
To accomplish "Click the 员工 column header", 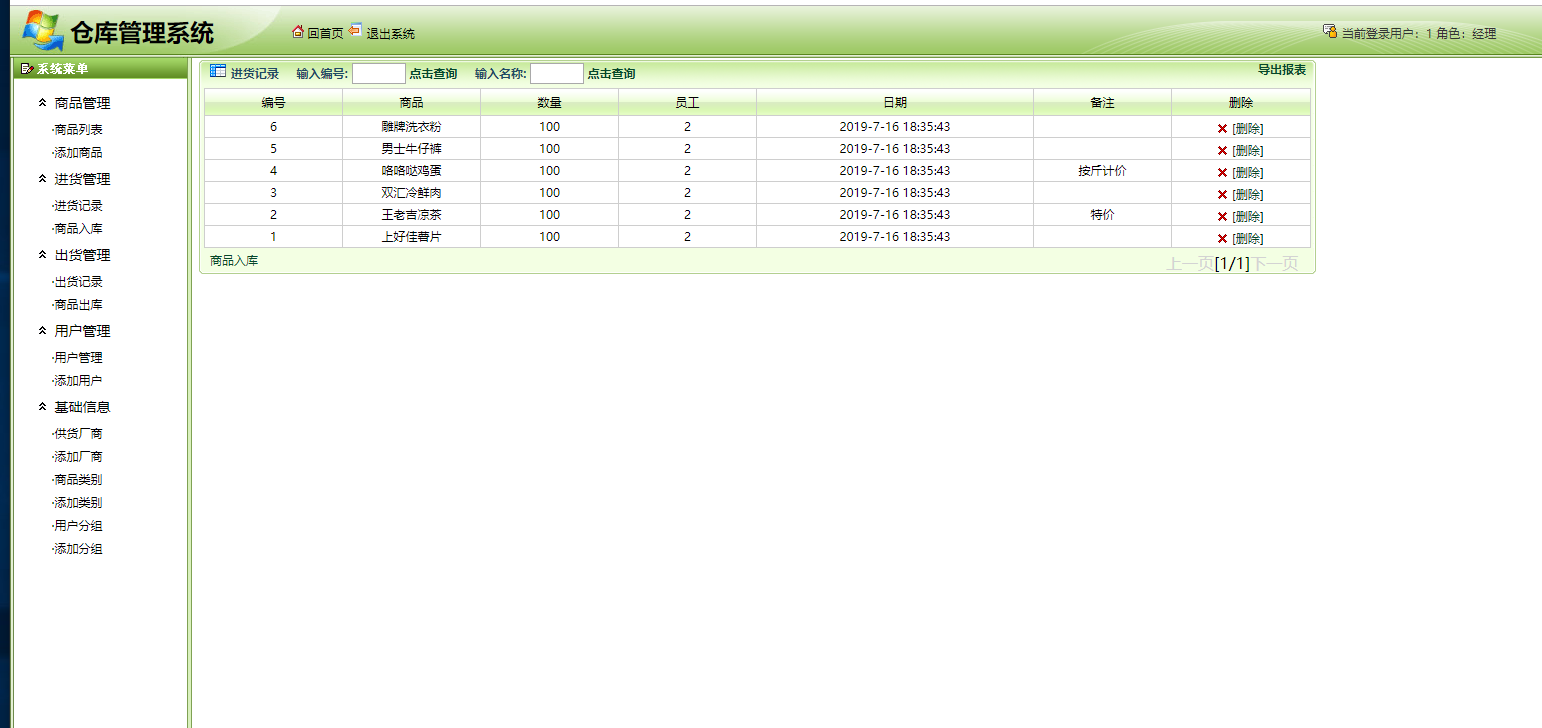I will (x=687, y=103).
